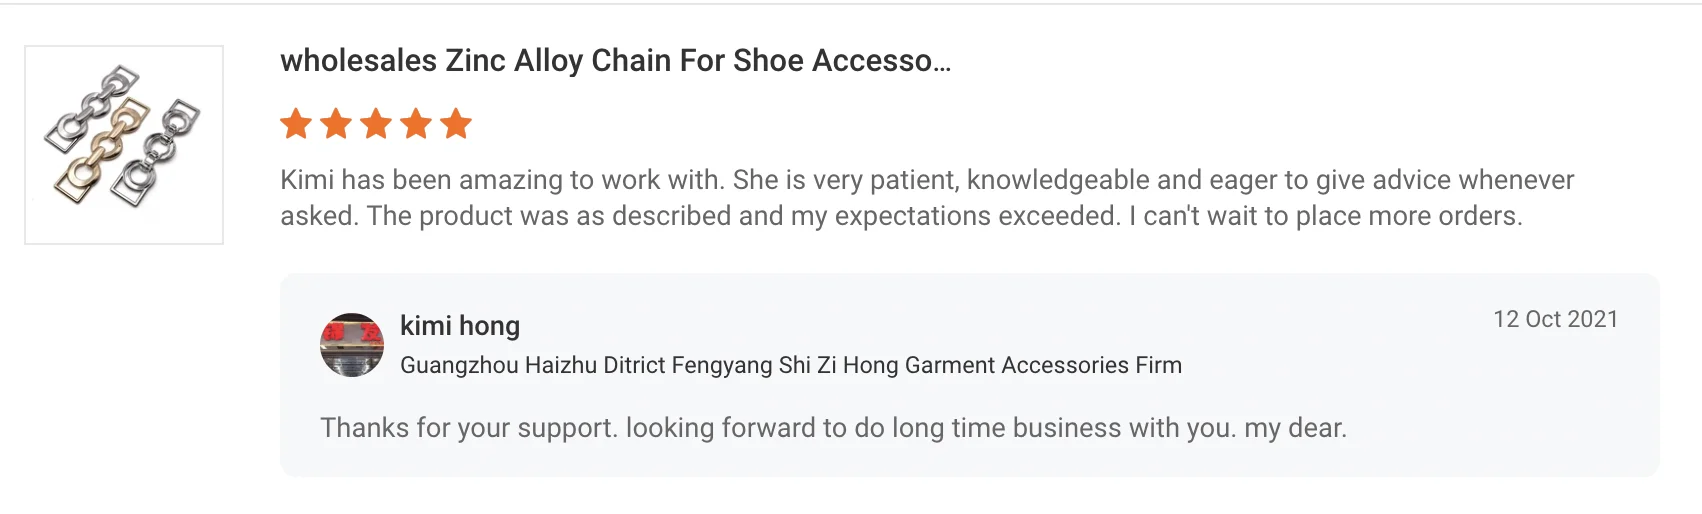Open Guangzhou Haizhu Ditrict Fengyang company link
The height and width of the screenshot is (514, 1702).
click(790, 366)
